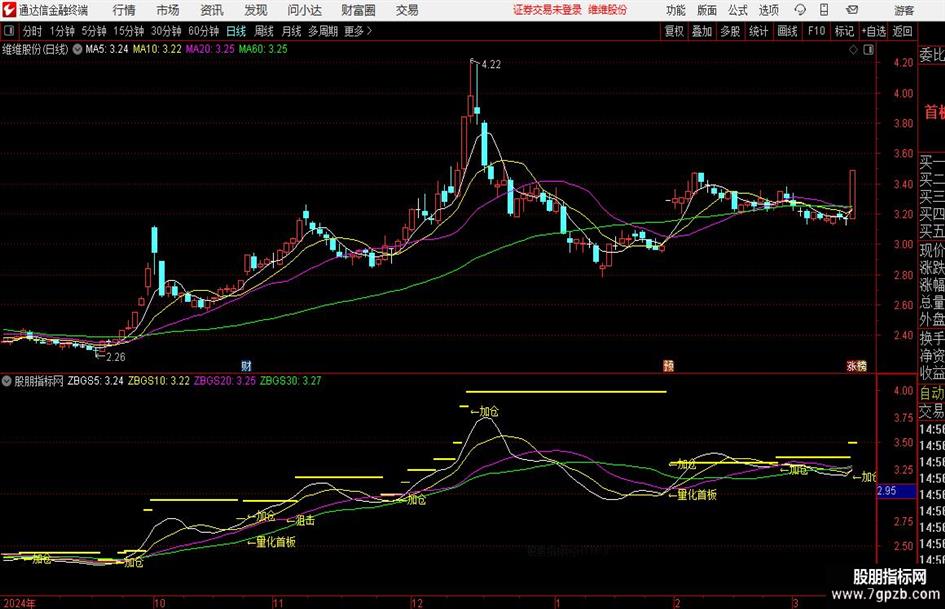Switch to the 月线 monthly tab

[x=292, y=31]
